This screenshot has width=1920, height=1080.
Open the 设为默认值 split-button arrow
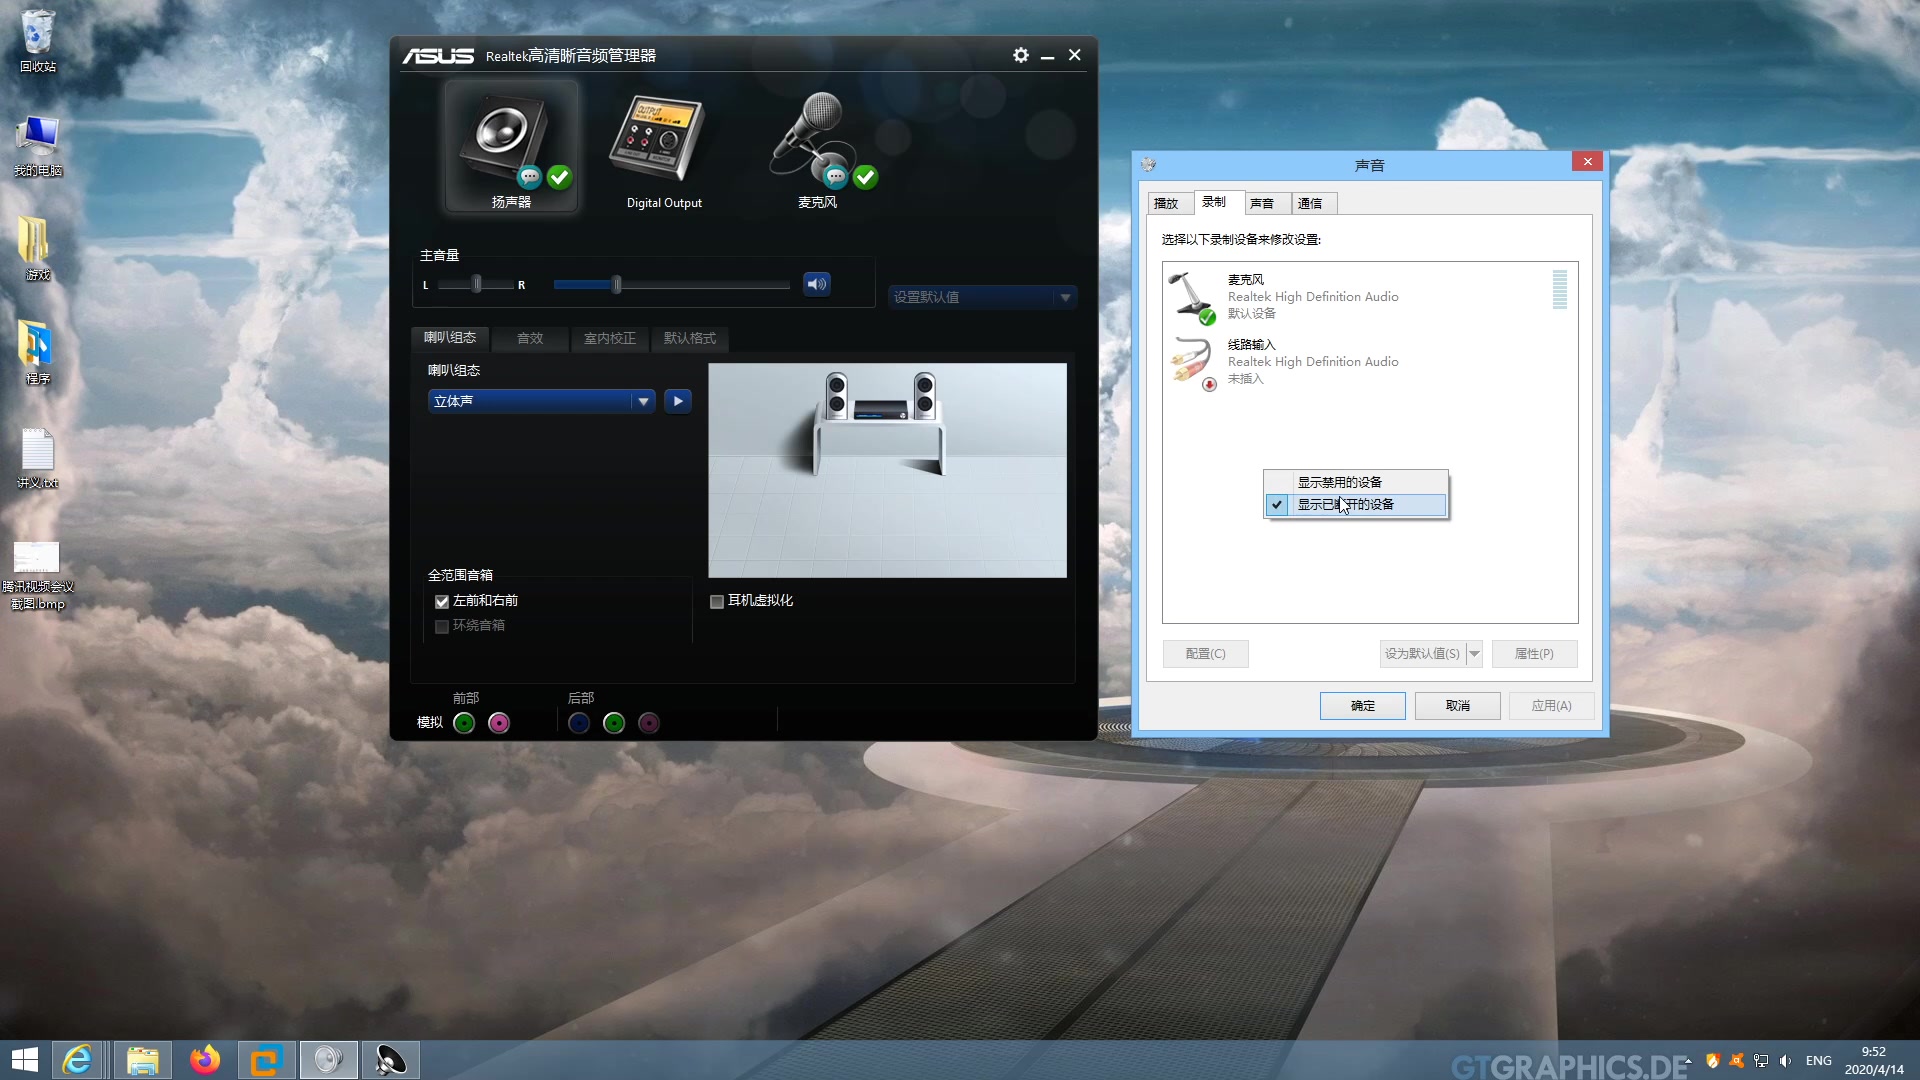(x=1474, y=654)
